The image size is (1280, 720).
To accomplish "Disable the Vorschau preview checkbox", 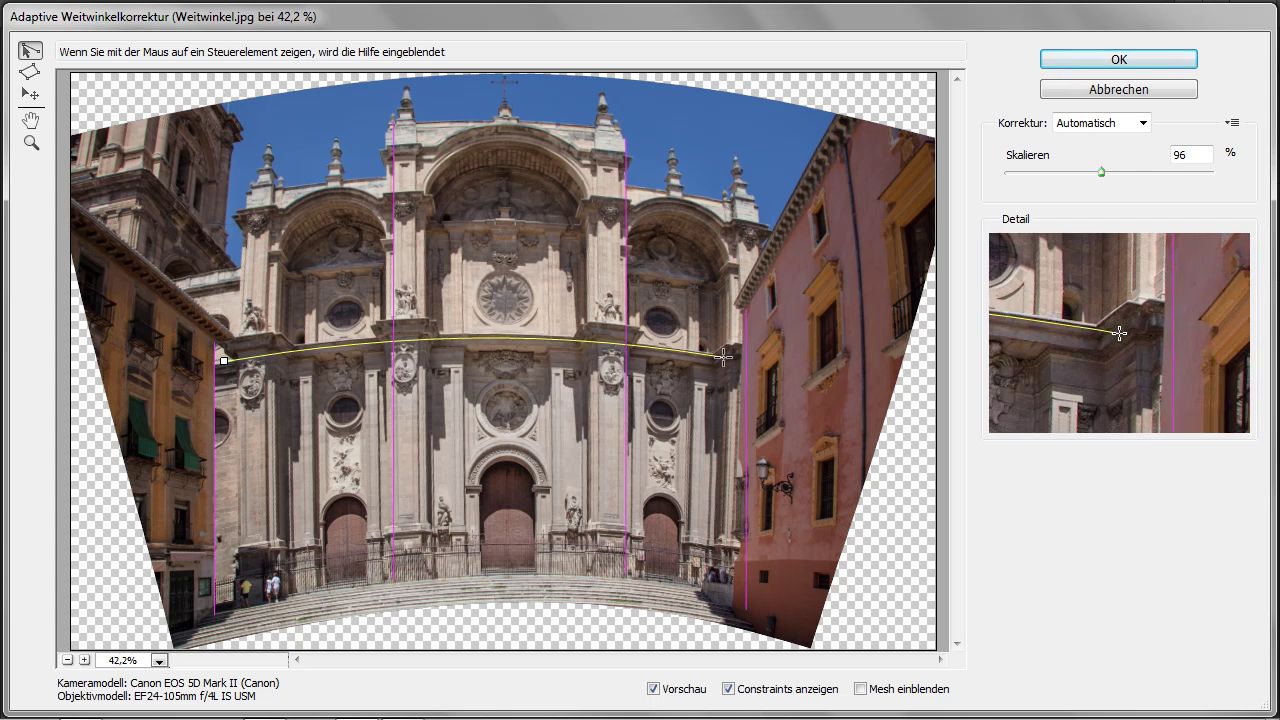I will (x=654, y=689).
